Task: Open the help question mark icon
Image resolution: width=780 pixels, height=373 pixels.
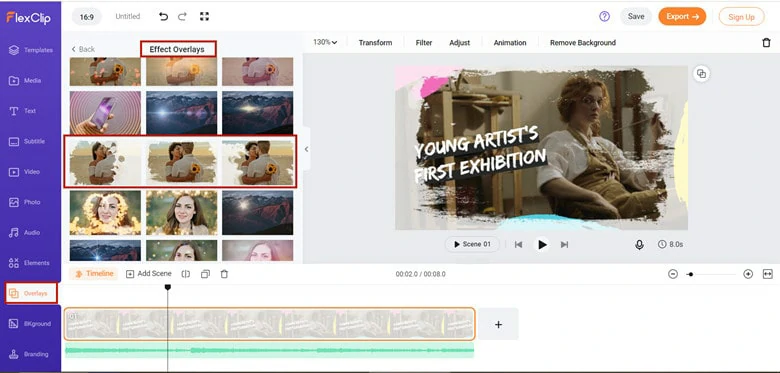Action: click(x=604, y=16)
